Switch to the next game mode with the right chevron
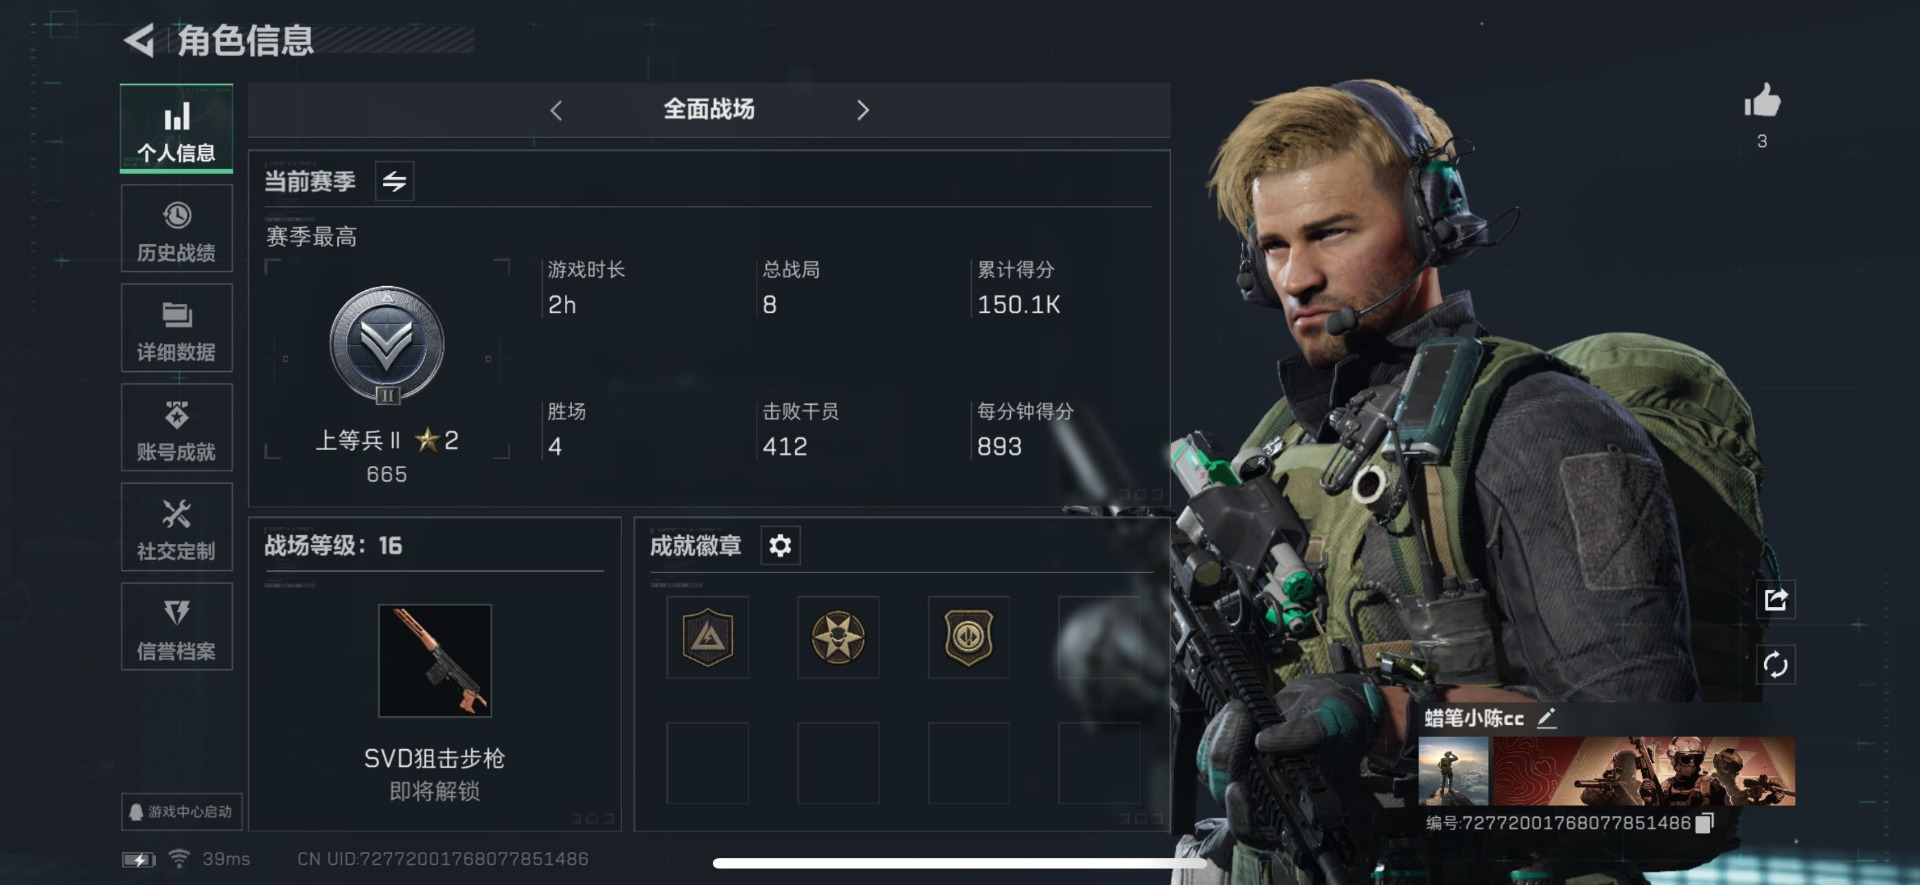 click(x=863, y=110)
